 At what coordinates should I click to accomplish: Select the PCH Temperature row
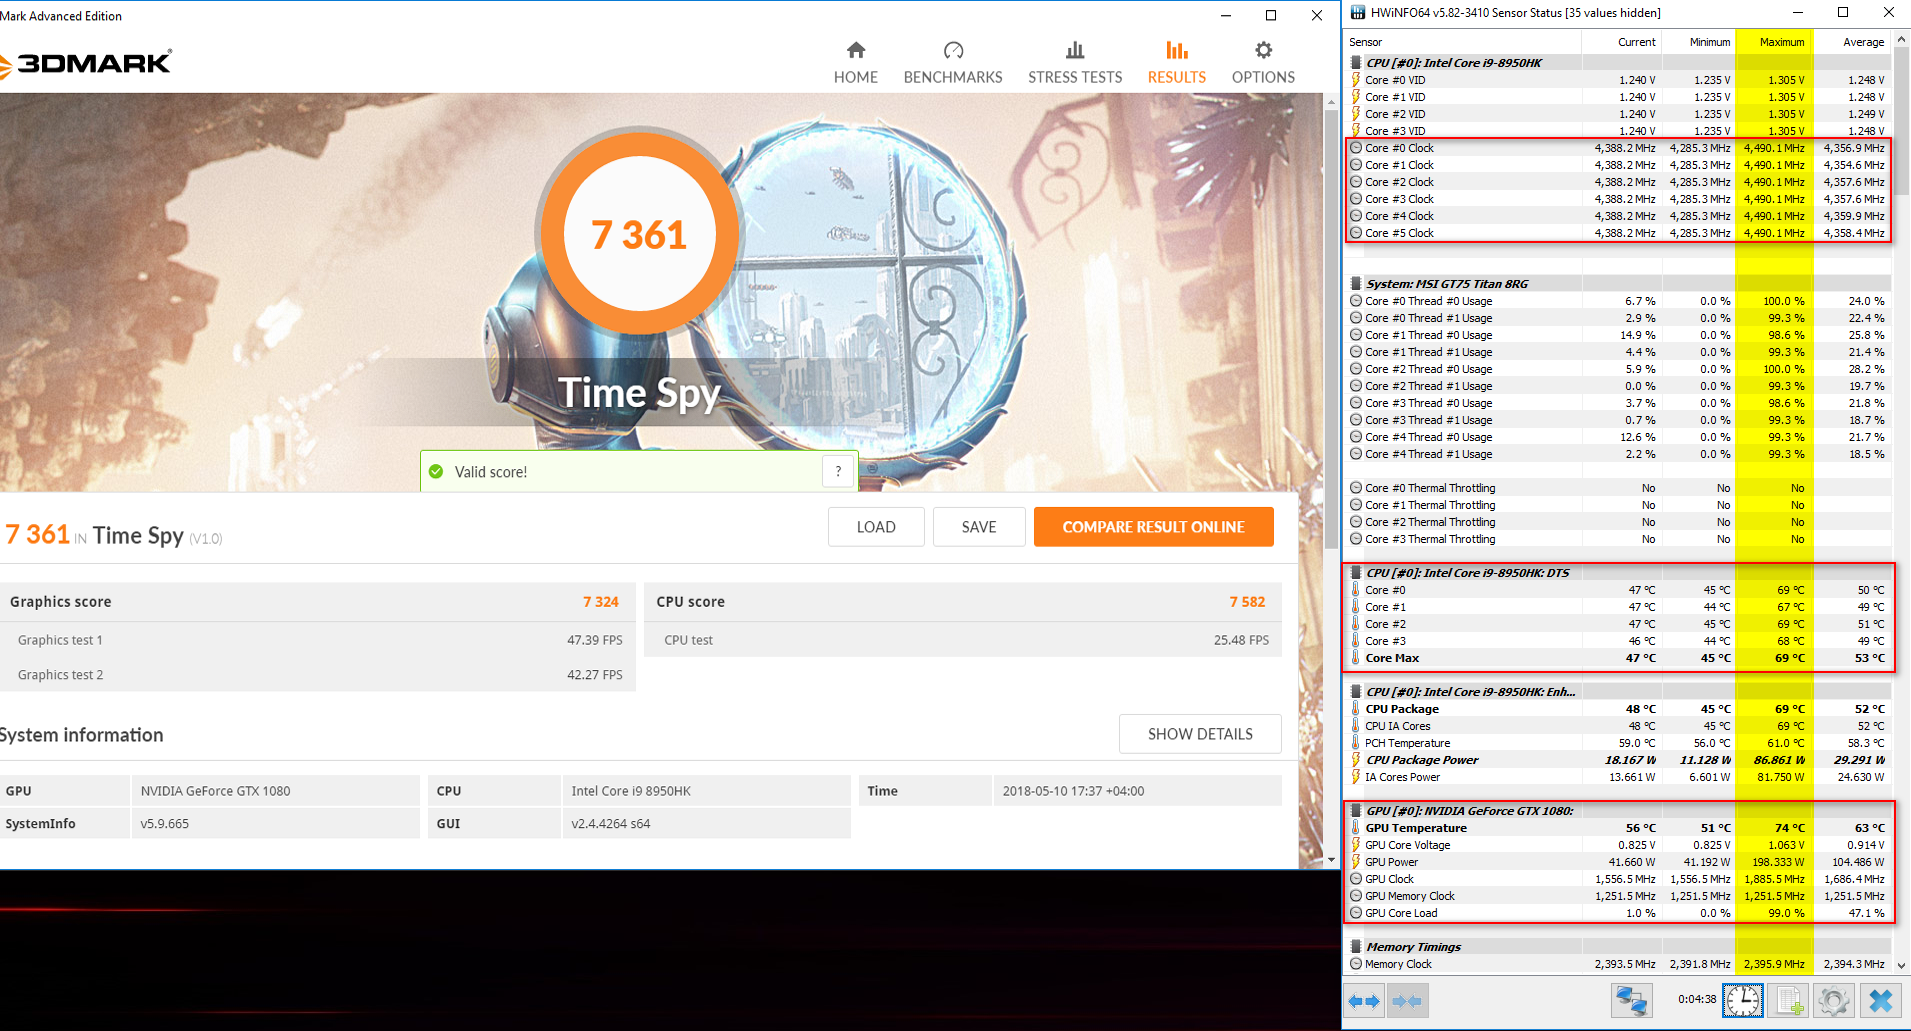1618,743
